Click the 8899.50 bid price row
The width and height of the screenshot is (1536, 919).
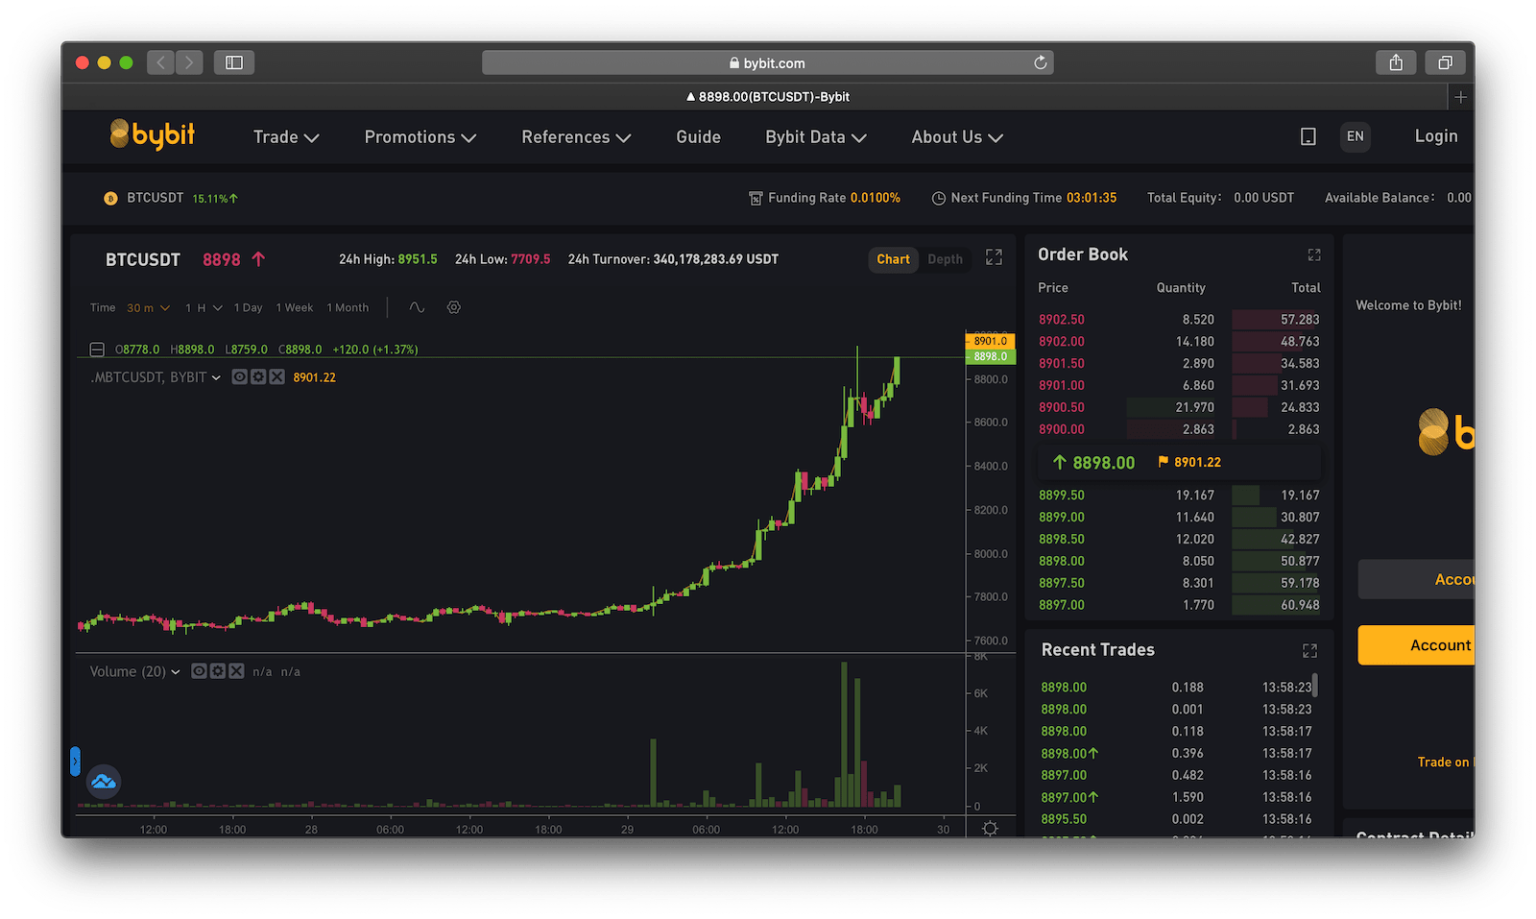coord(1178,495)
